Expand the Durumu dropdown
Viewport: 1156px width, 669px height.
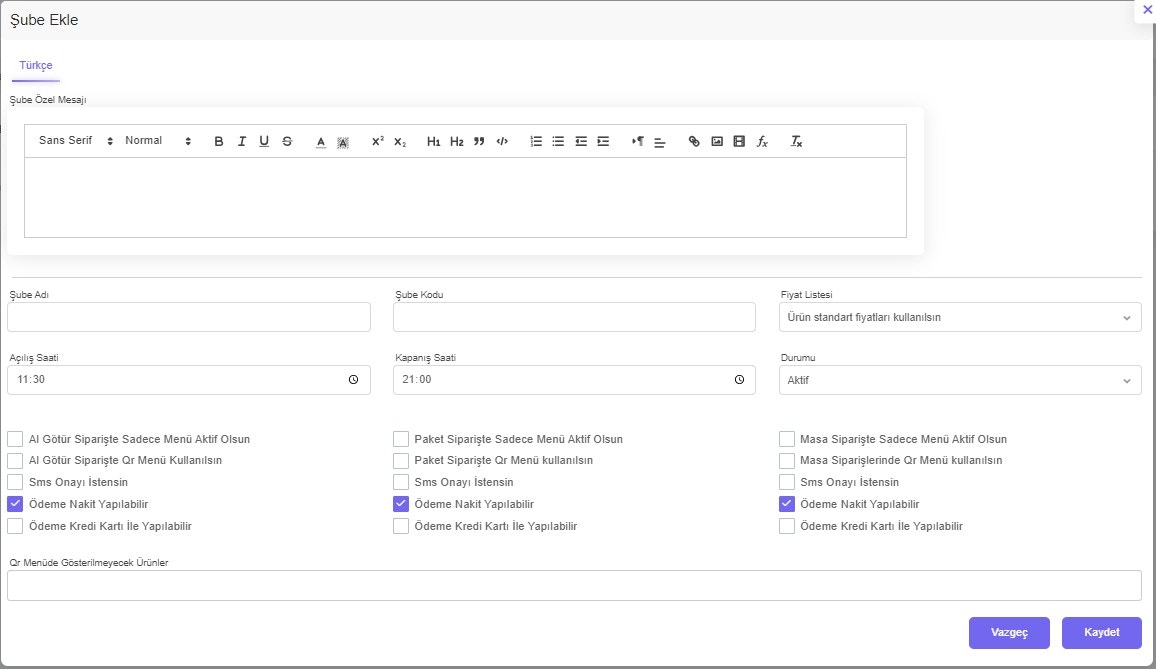(x=959, y=381)
